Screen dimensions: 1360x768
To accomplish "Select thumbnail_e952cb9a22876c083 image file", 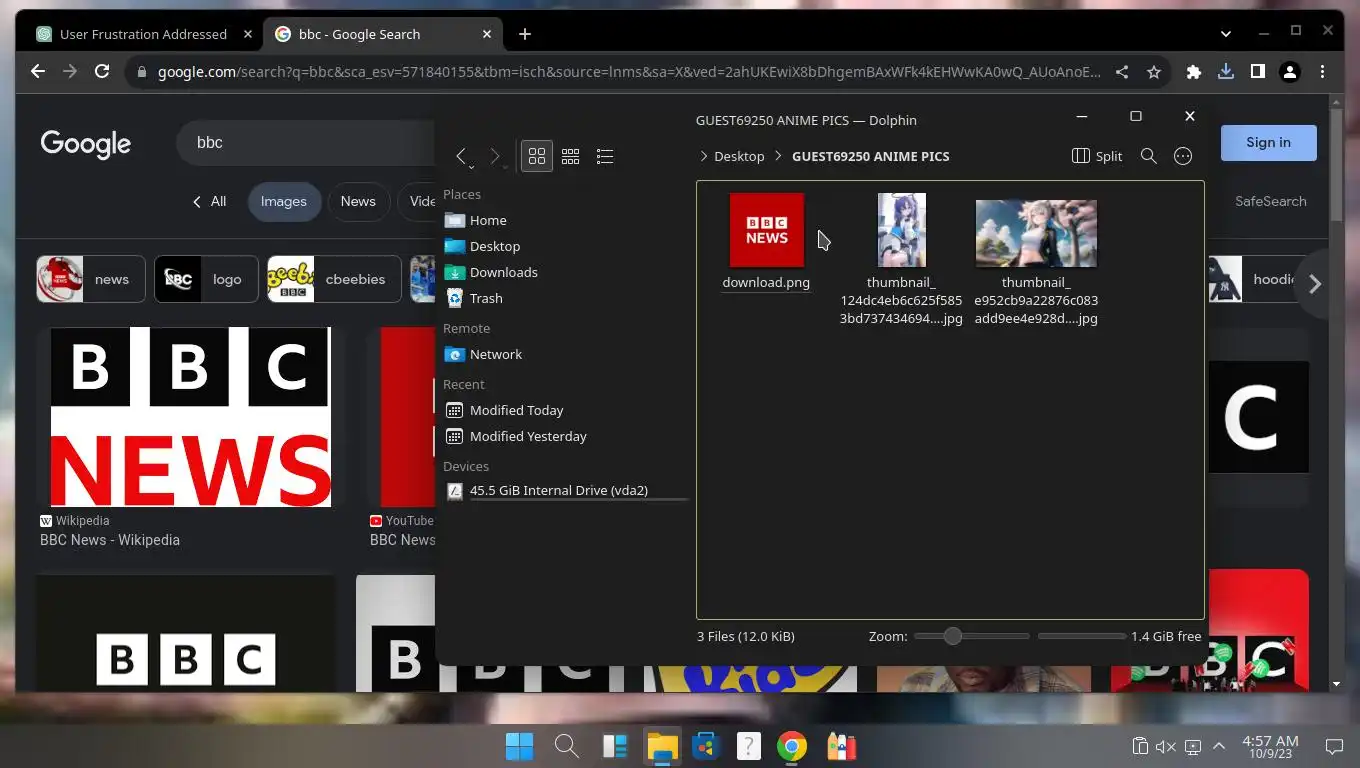I will (1036, 260).
